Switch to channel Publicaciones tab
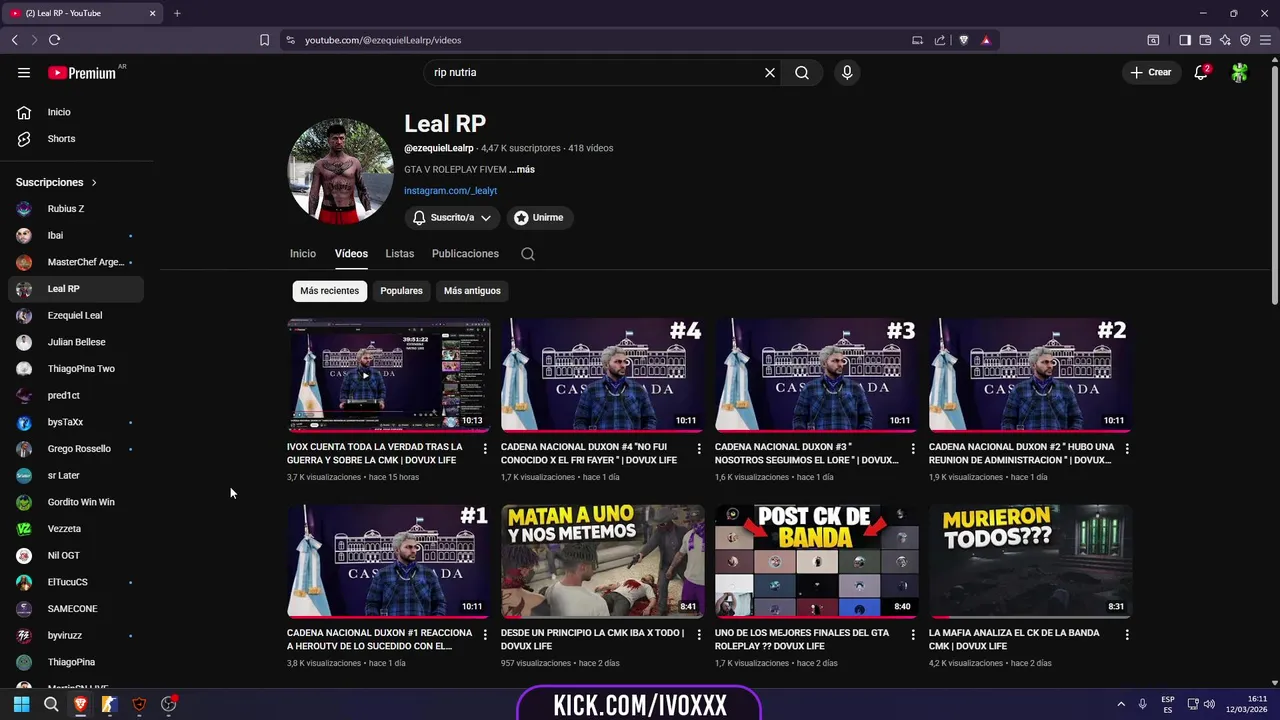This screenshot has width=1280, height=720. click(465, 254)
